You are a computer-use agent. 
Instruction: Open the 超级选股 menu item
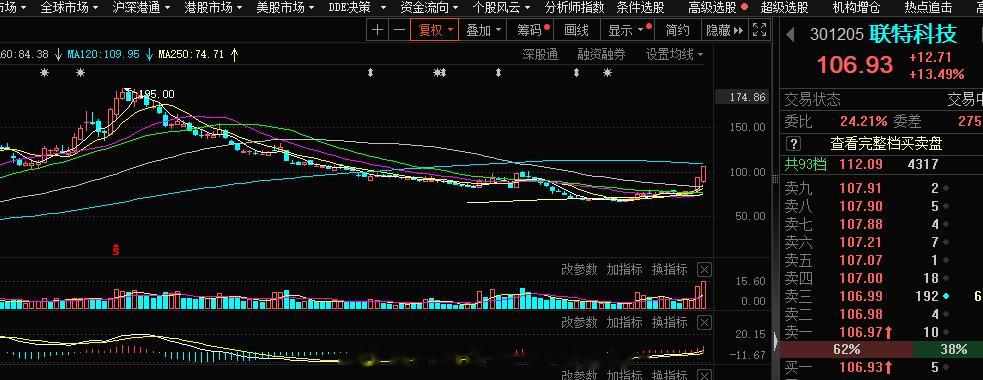(784, 8)
